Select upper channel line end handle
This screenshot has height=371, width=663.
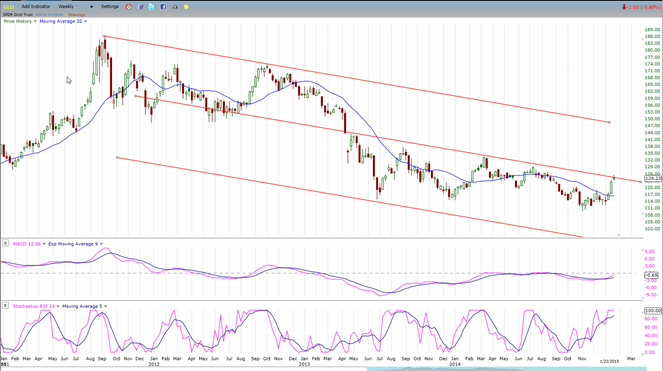click(609, 122)
